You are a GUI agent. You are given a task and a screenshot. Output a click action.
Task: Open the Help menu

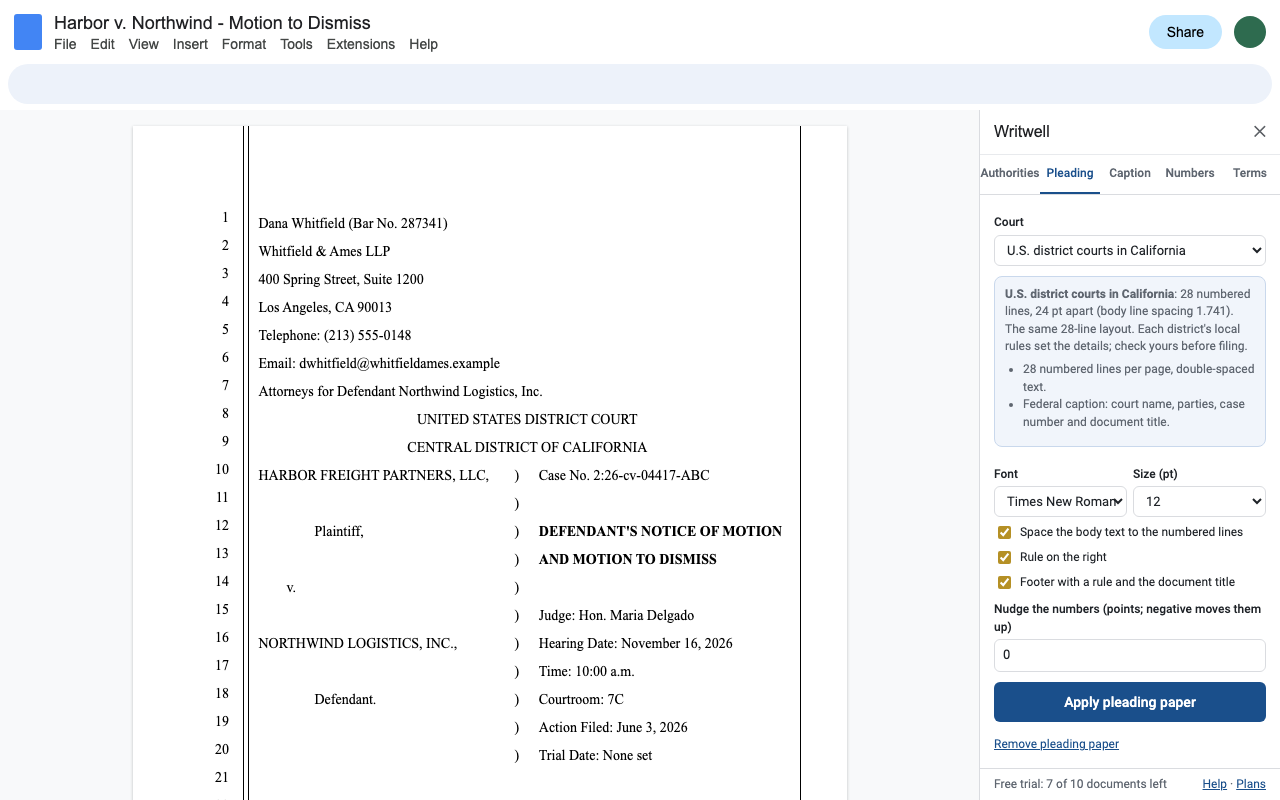point(423,44)
